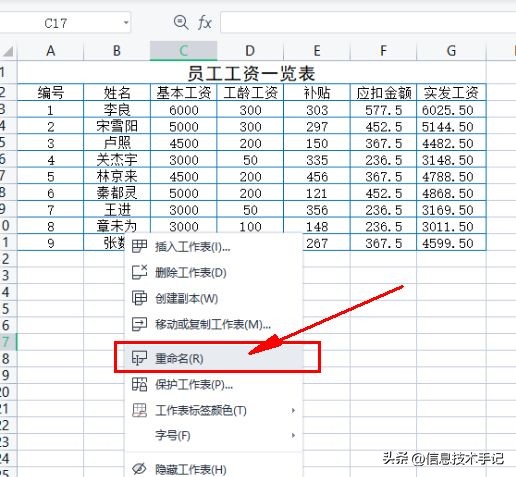Choose 插入工作表(I) from context menu

[213, 247]
